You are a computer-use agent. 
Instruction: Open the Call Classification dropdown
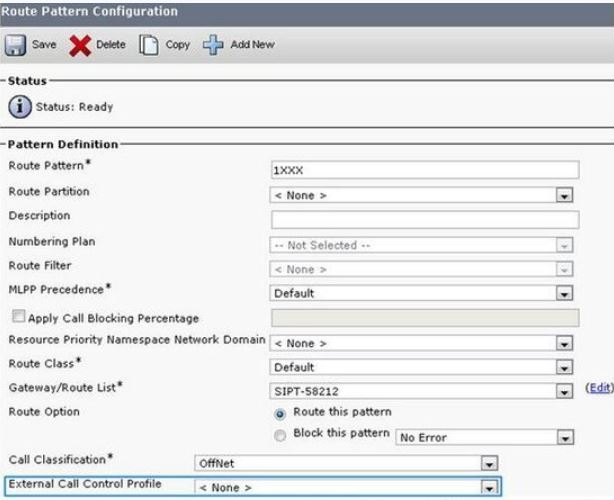pos(489,463)
